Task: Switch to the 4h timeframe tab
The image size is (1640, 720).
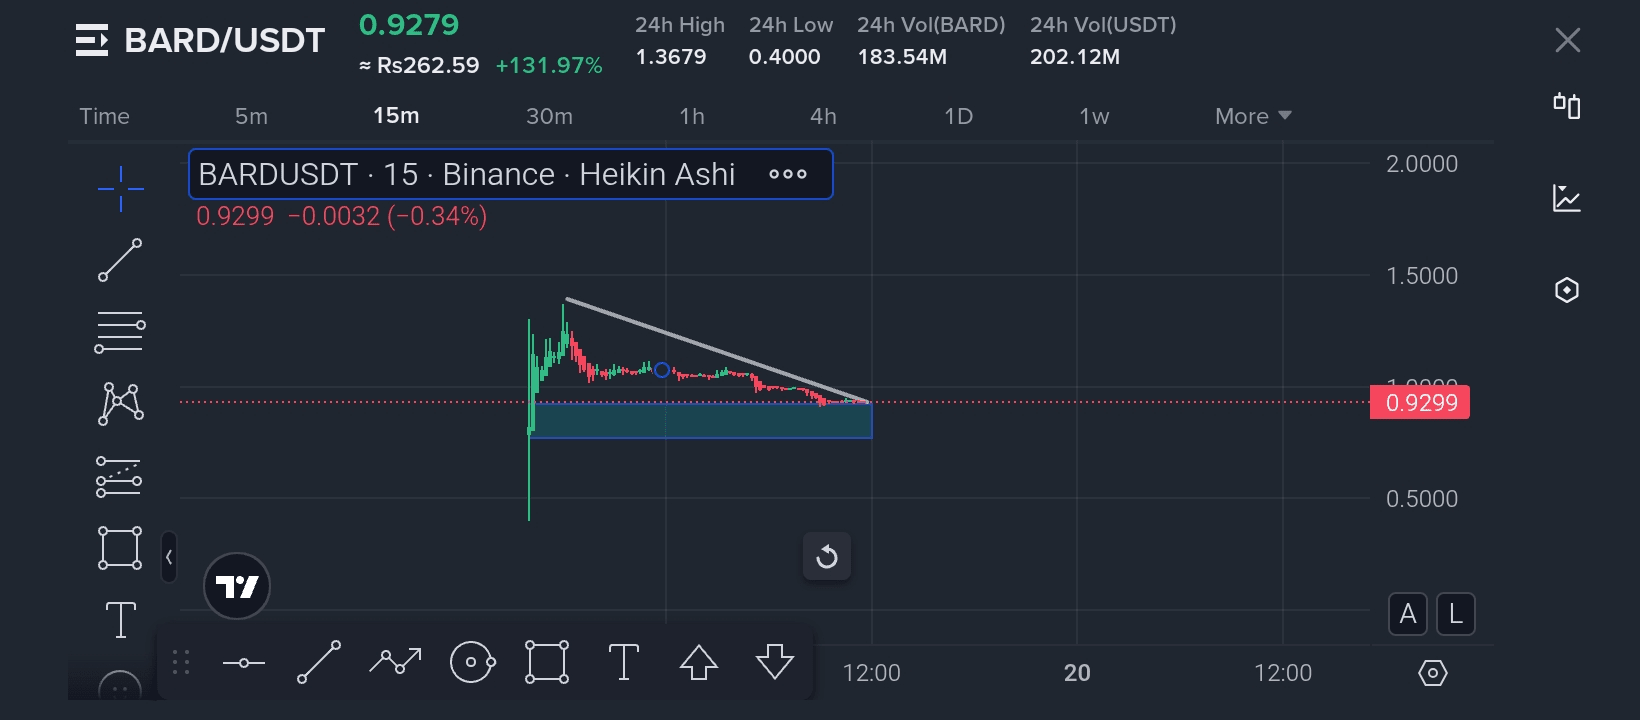Action: tap(823, 116)
